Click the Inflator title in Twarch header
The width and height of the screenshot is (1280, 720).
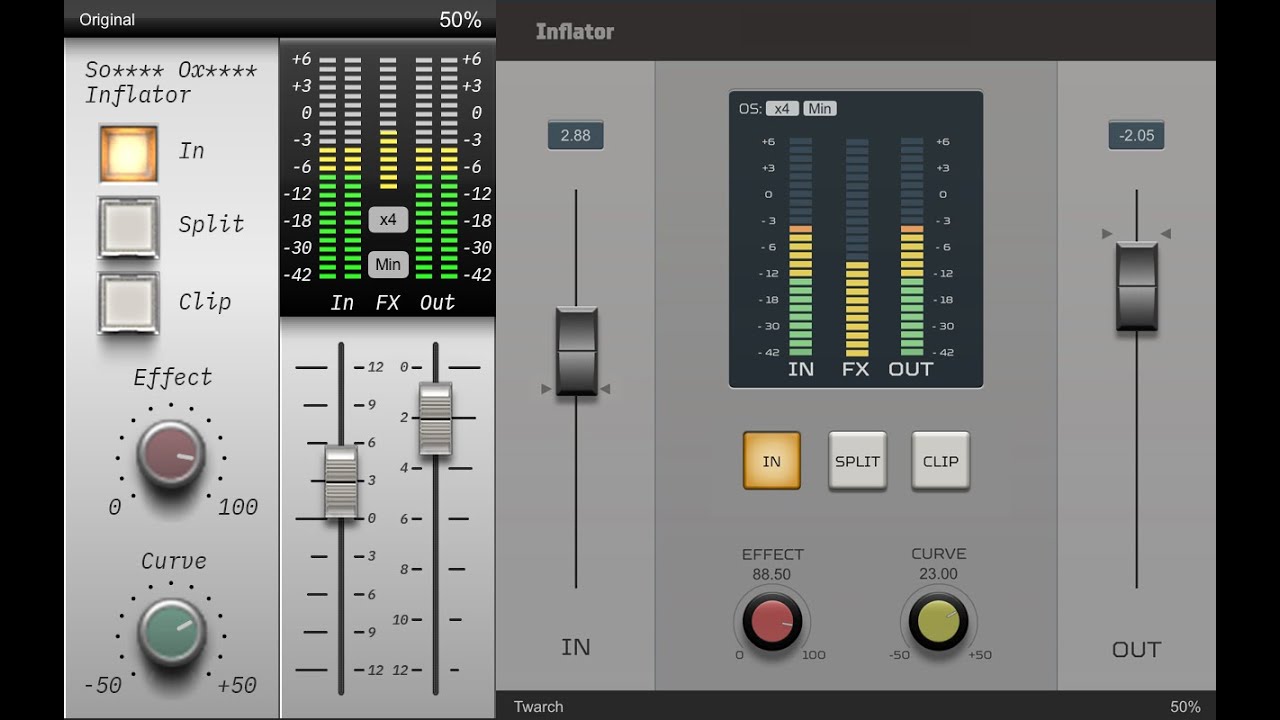click(x=575, y=32)
